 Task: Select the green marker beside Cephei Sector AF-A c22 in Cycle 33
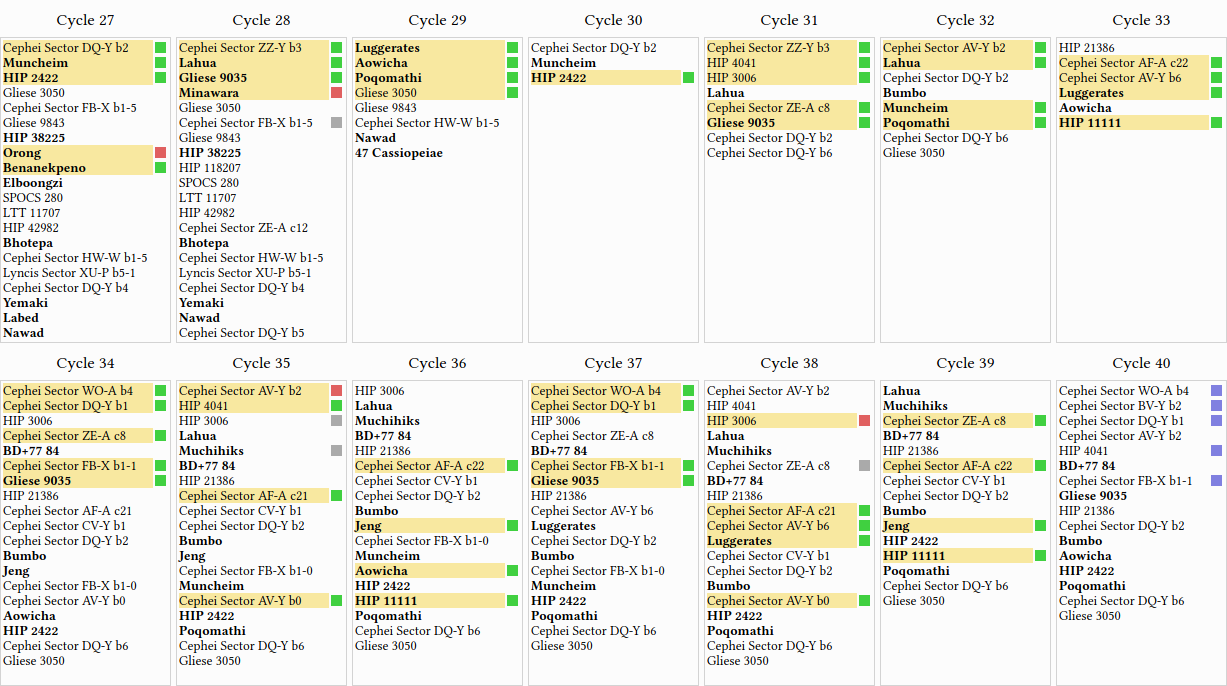tap(1216, 63)
